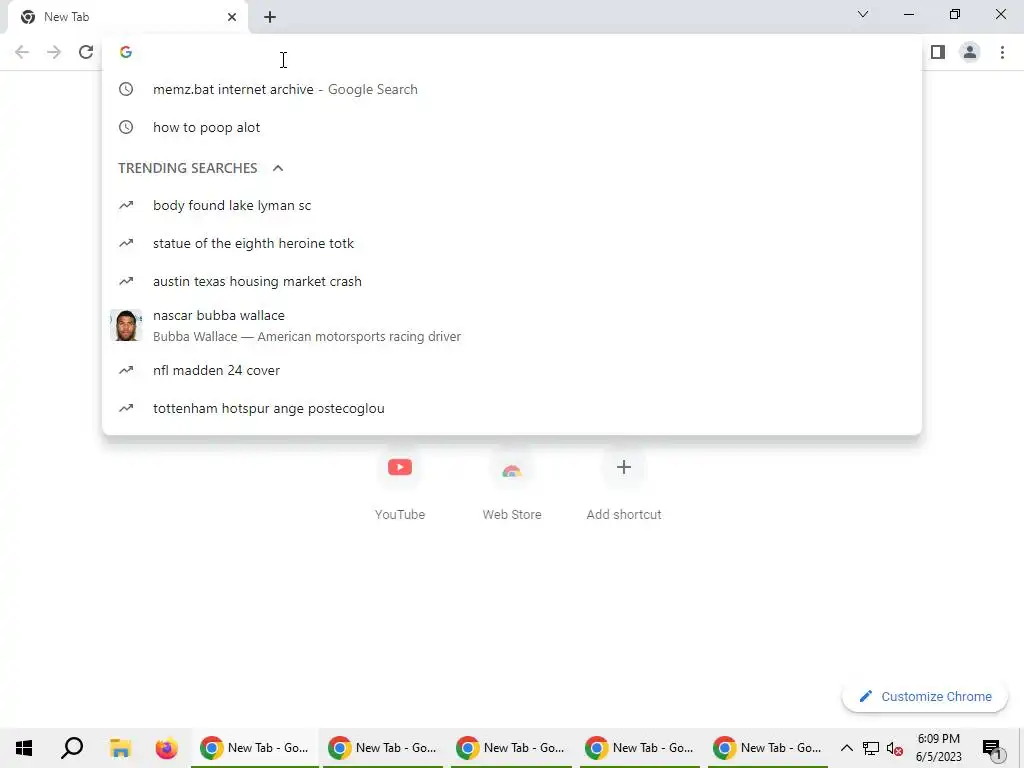The image size is (1024, 768).
Task: Show hidden system tray icons
Action: [x=846, y=748]
